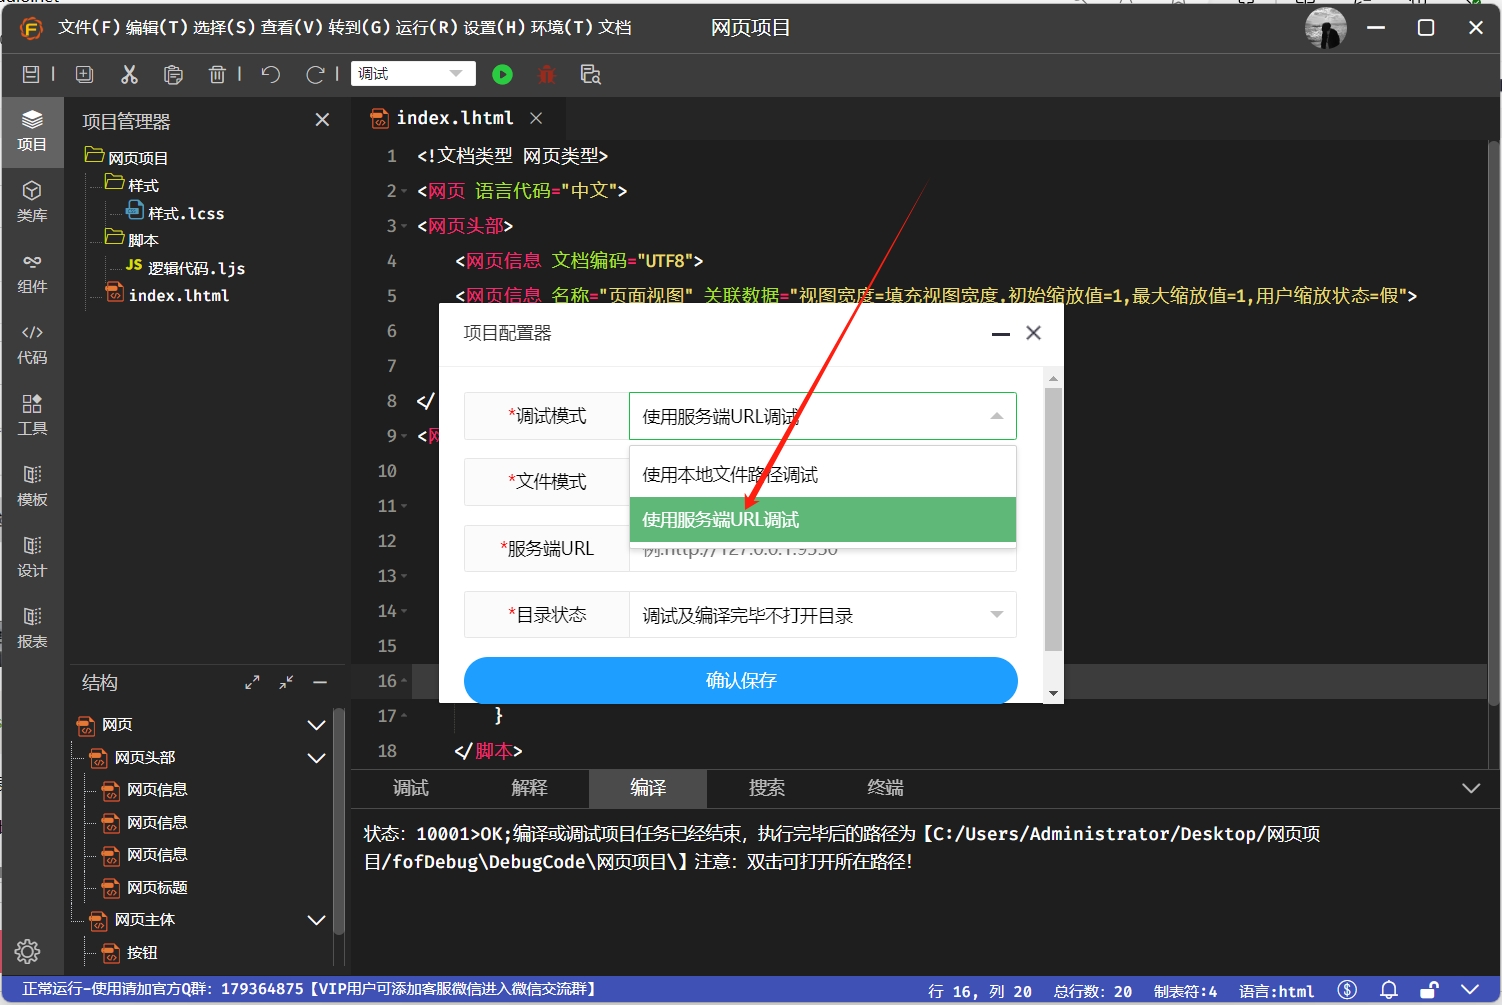Click the save file toolbar icon
1502x1005 pixels.
pos(31,74)
